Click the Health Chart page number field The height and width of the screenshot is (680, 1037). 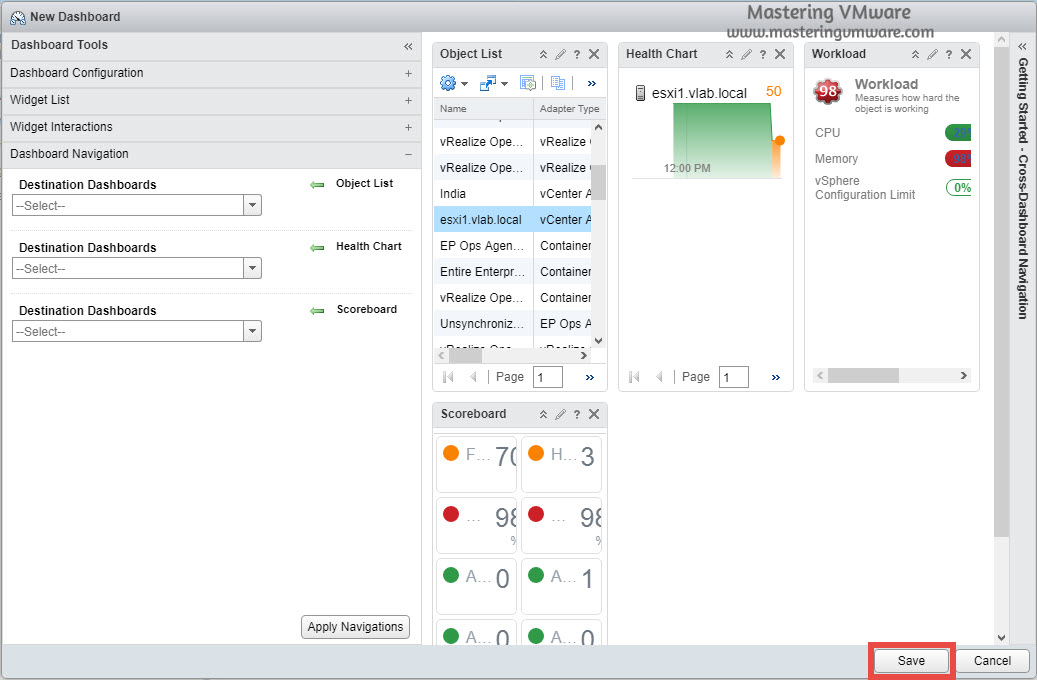(733, 377)
